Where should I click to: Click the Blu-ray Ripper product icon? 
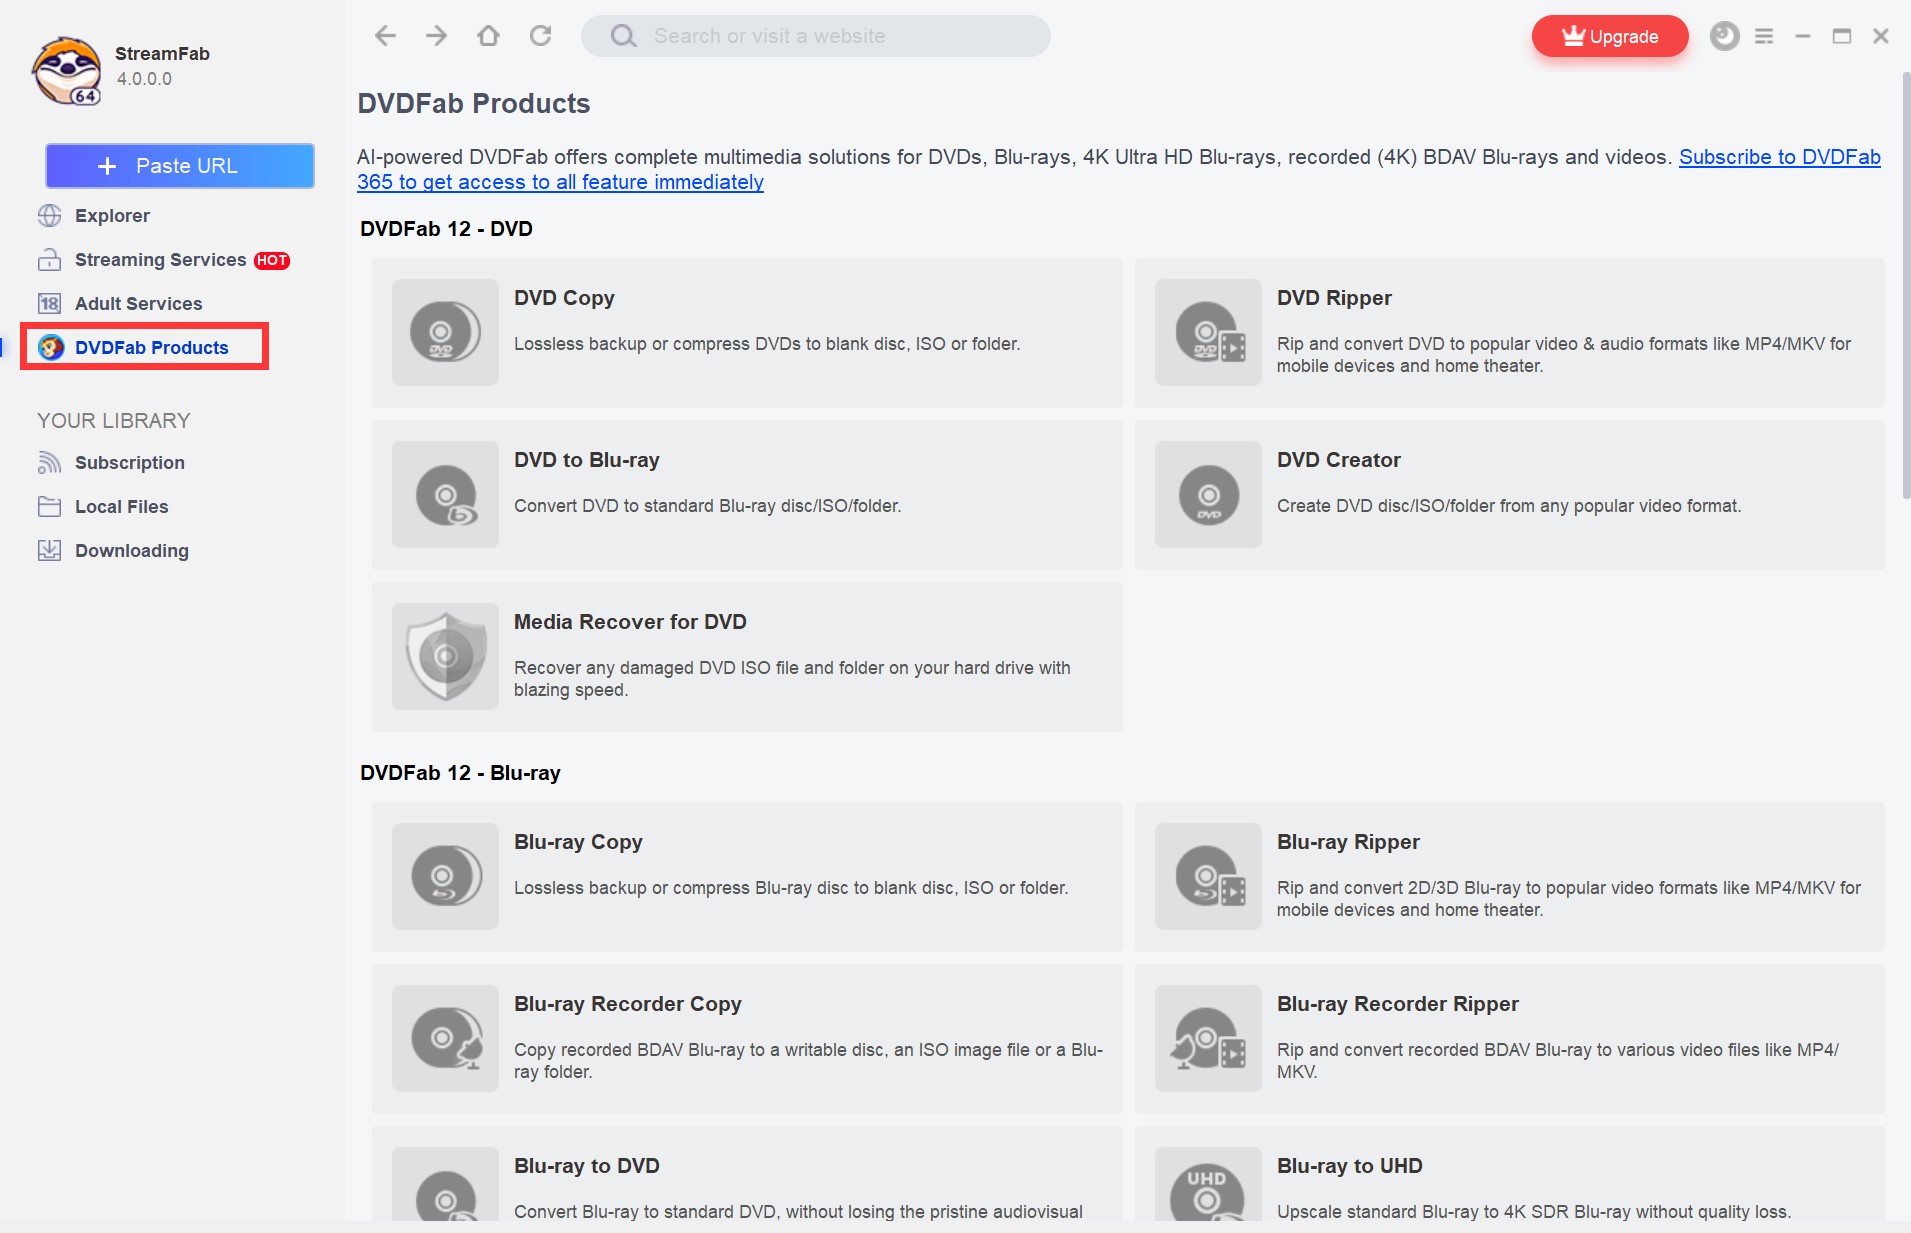(x=1208, y=876)
